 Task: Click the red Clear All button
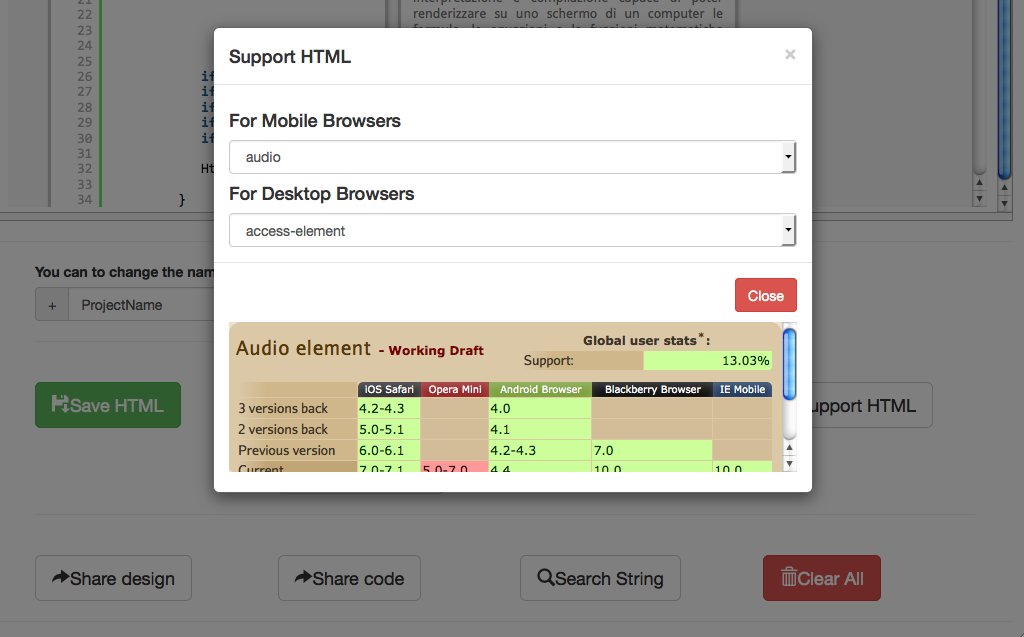point(822,578)
